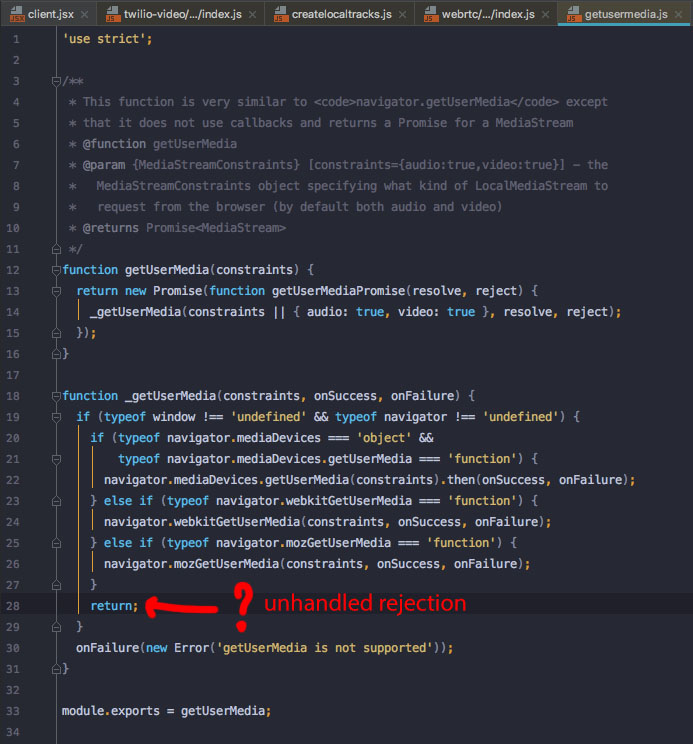The image size is (693, 744).
Task: Click the JS file icon on createlocaltracks.js tab
Action: click(281, 14)
